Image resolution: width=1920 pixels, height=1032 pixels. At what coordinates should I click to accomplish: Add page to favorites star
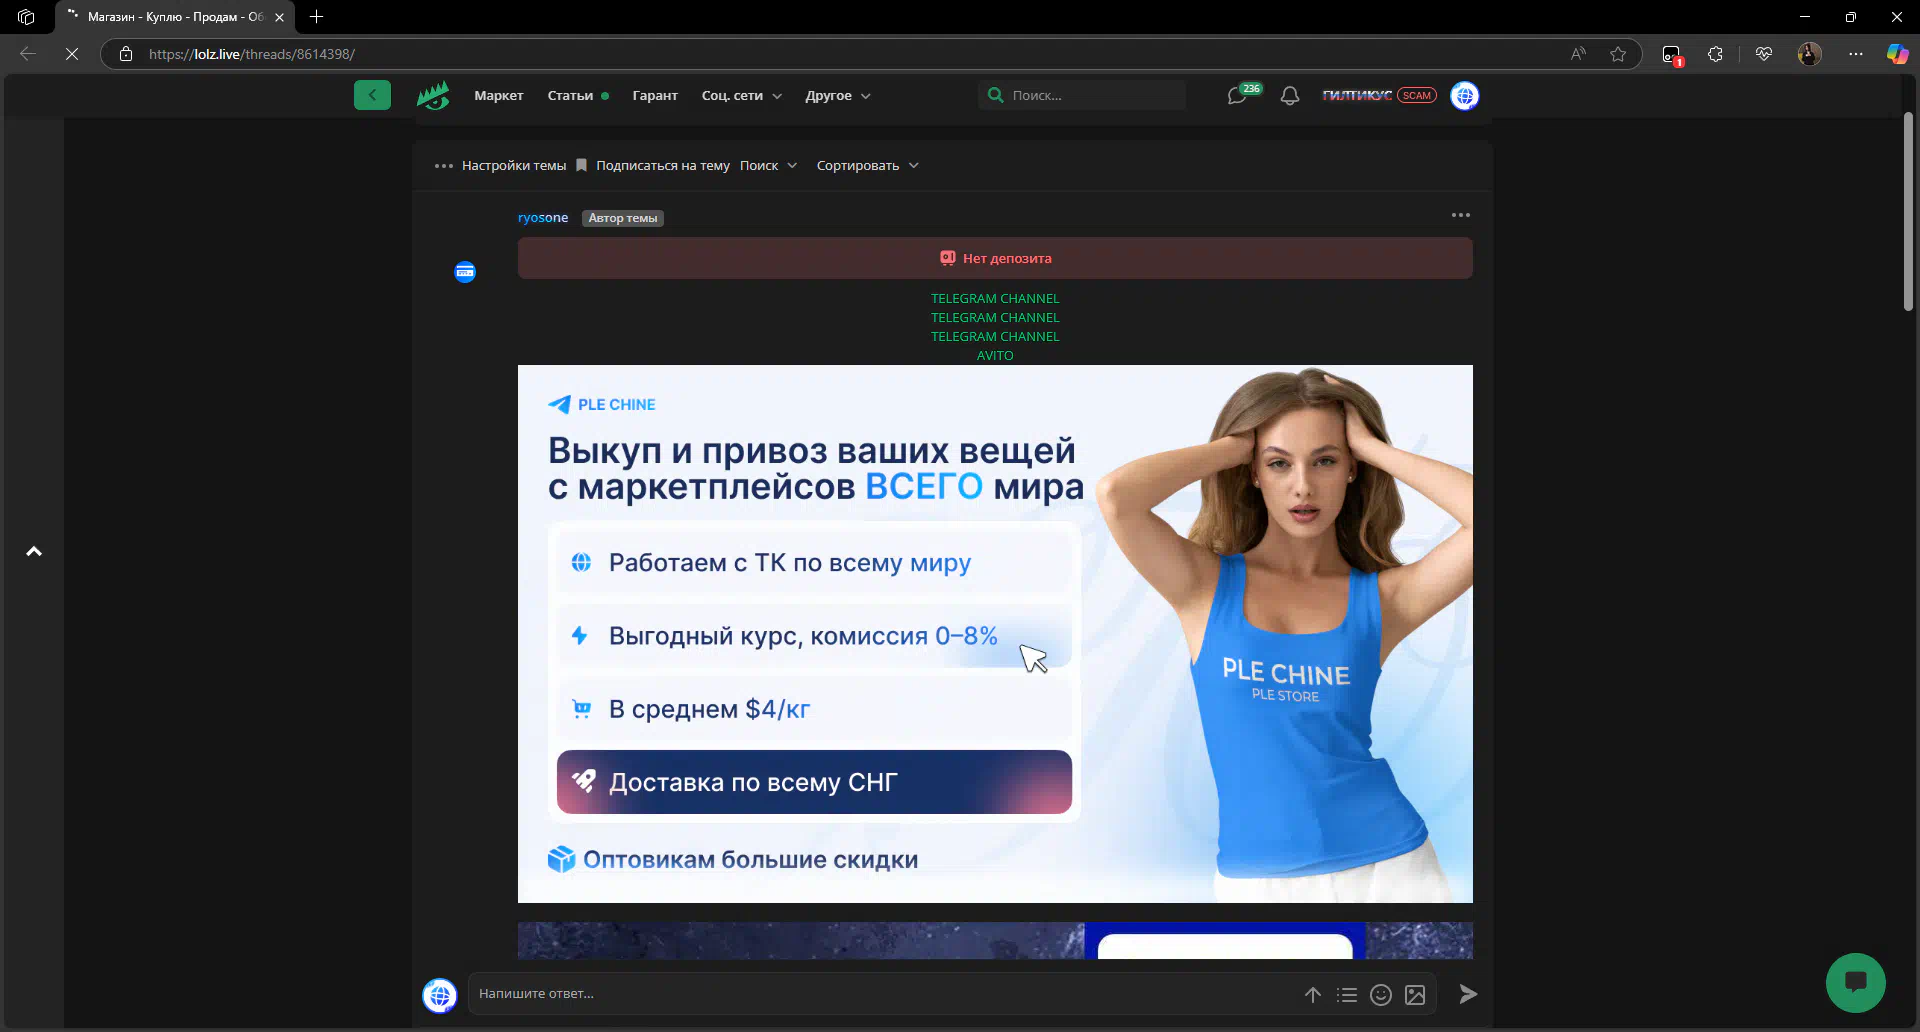1618,54
